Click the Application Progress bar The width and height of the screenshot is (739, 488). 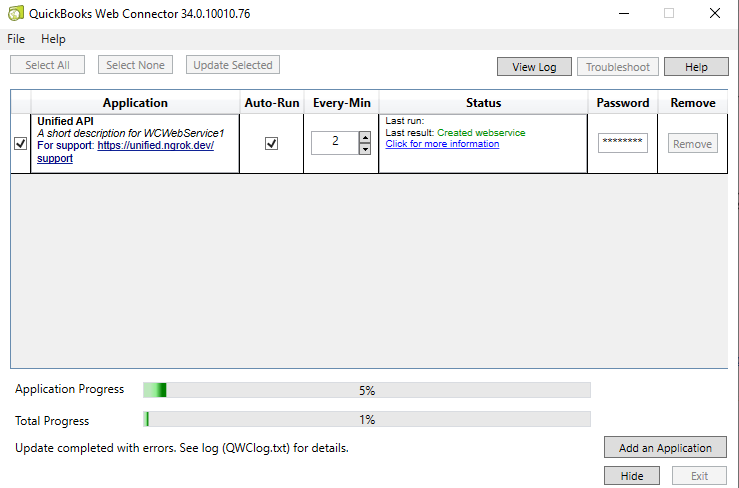point(367,390)
